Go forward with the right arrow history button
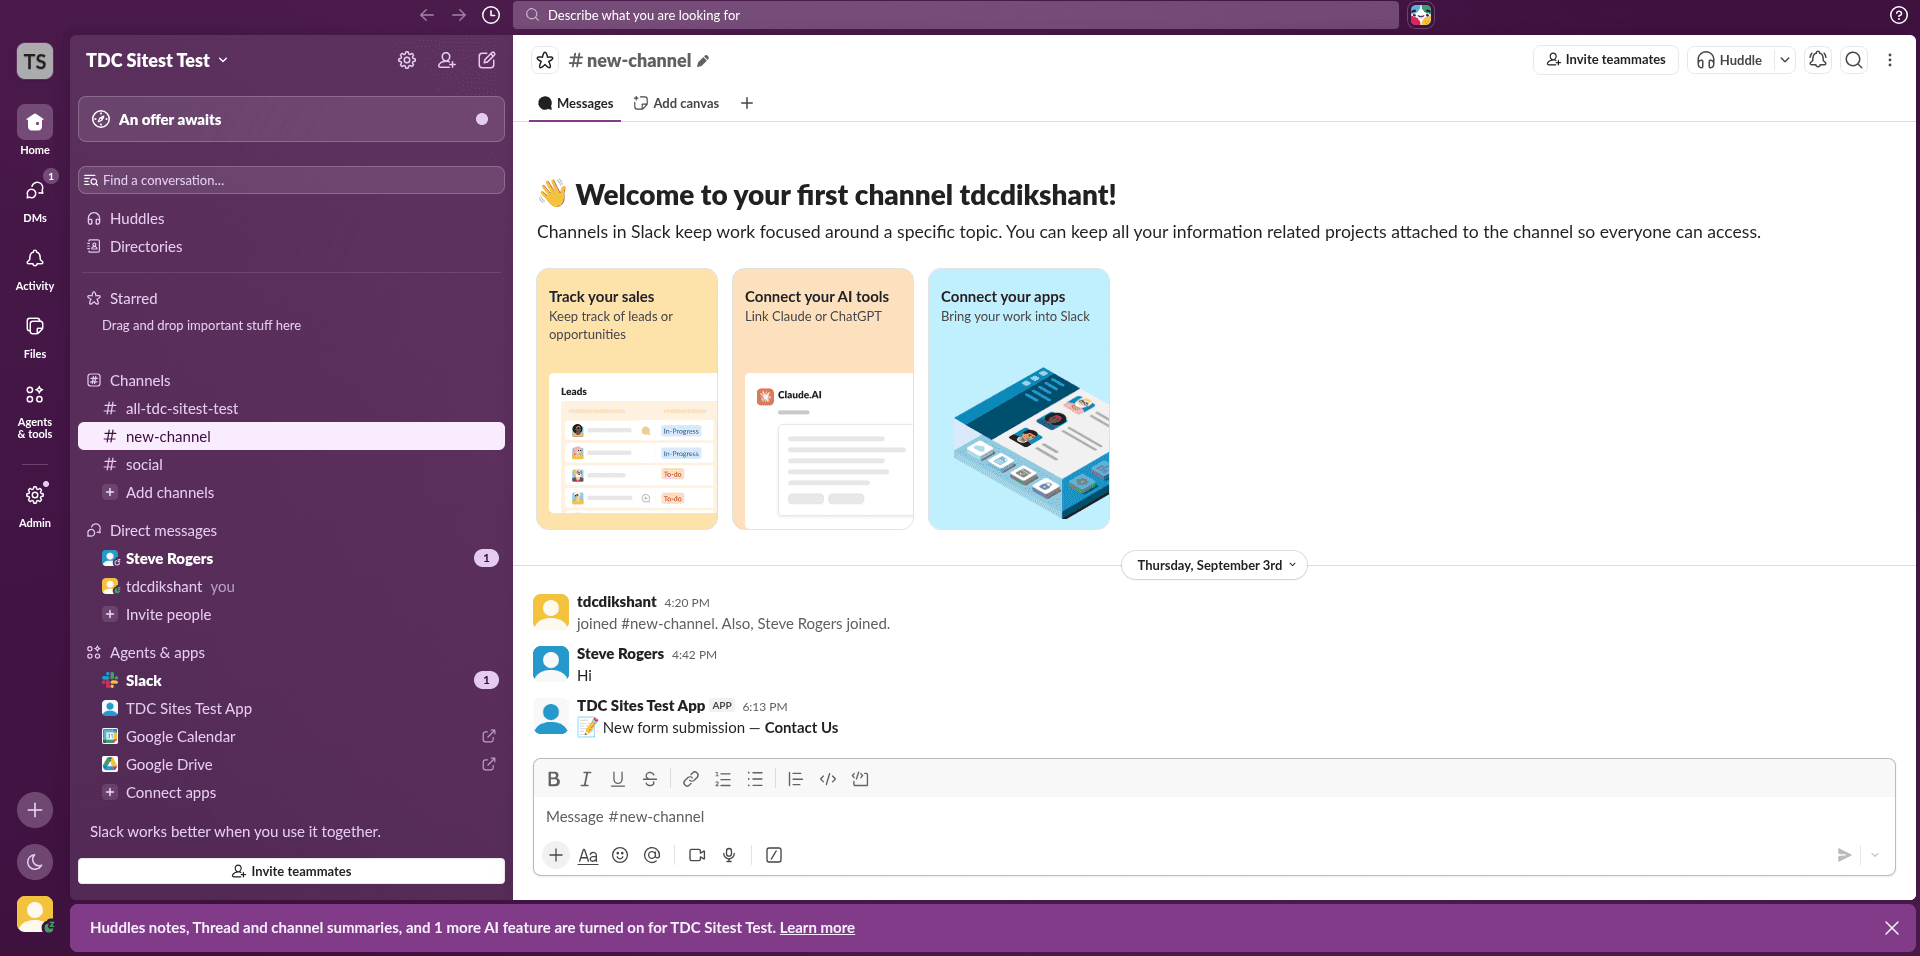The width and height of the screenshot is (1920, 956). click(459, 15)
